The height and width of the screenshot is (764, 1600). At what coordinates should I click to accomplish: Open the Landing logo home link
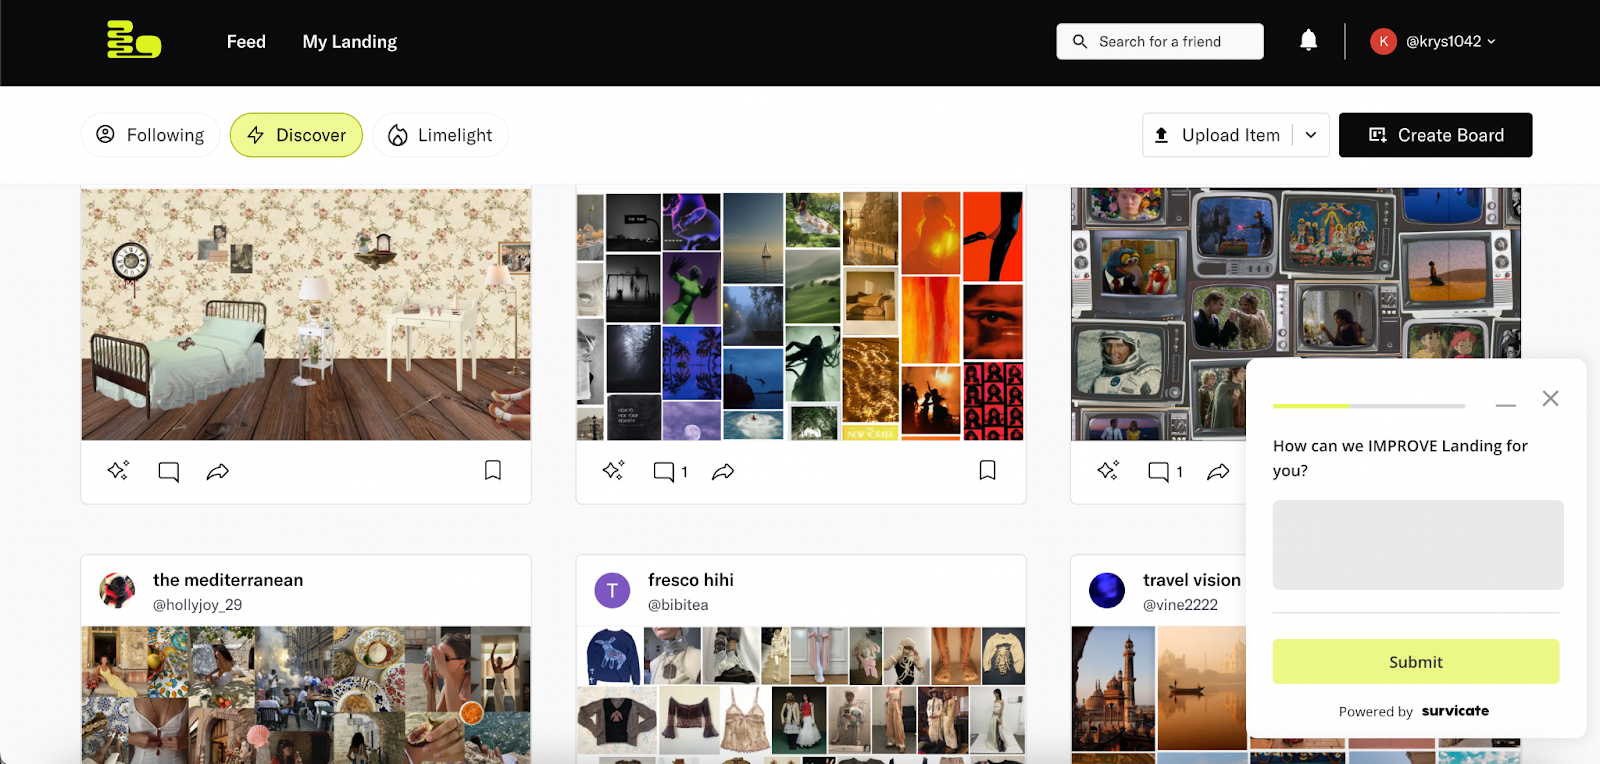click(134, 40)
